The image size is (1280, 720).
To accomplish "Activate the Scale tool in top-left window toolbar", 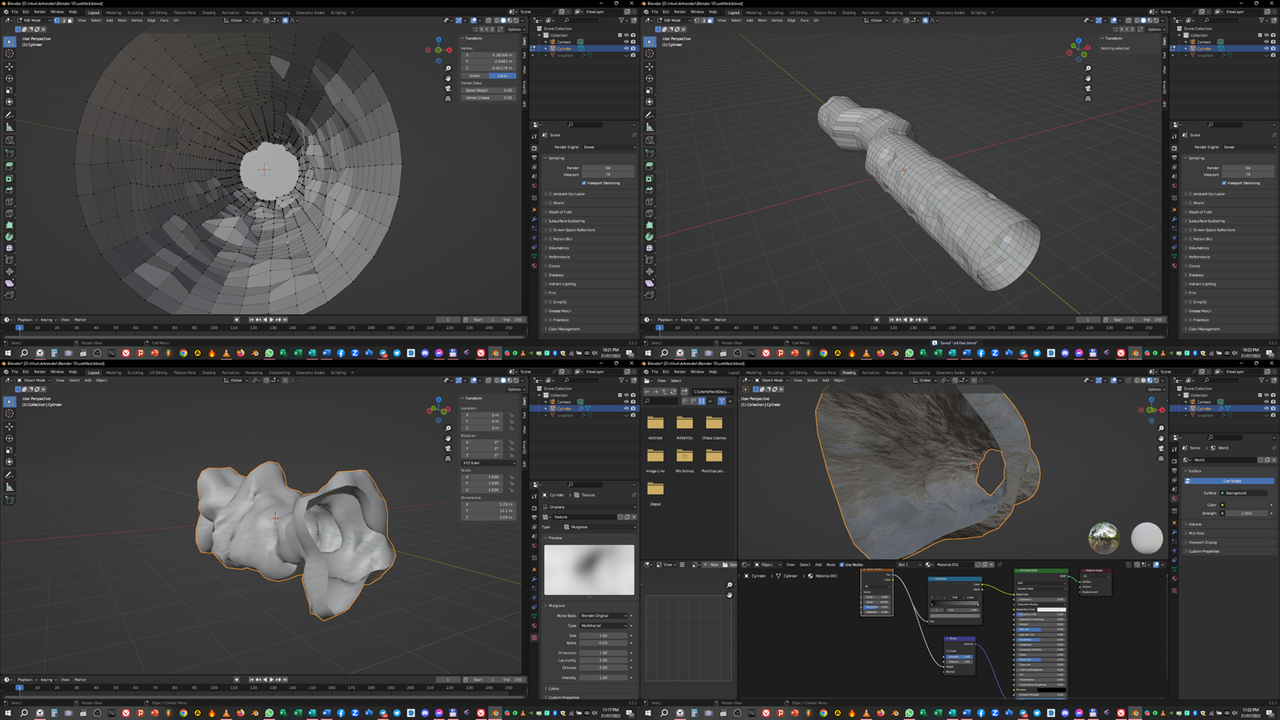I will pyautogui.click(x=9, y=90).
